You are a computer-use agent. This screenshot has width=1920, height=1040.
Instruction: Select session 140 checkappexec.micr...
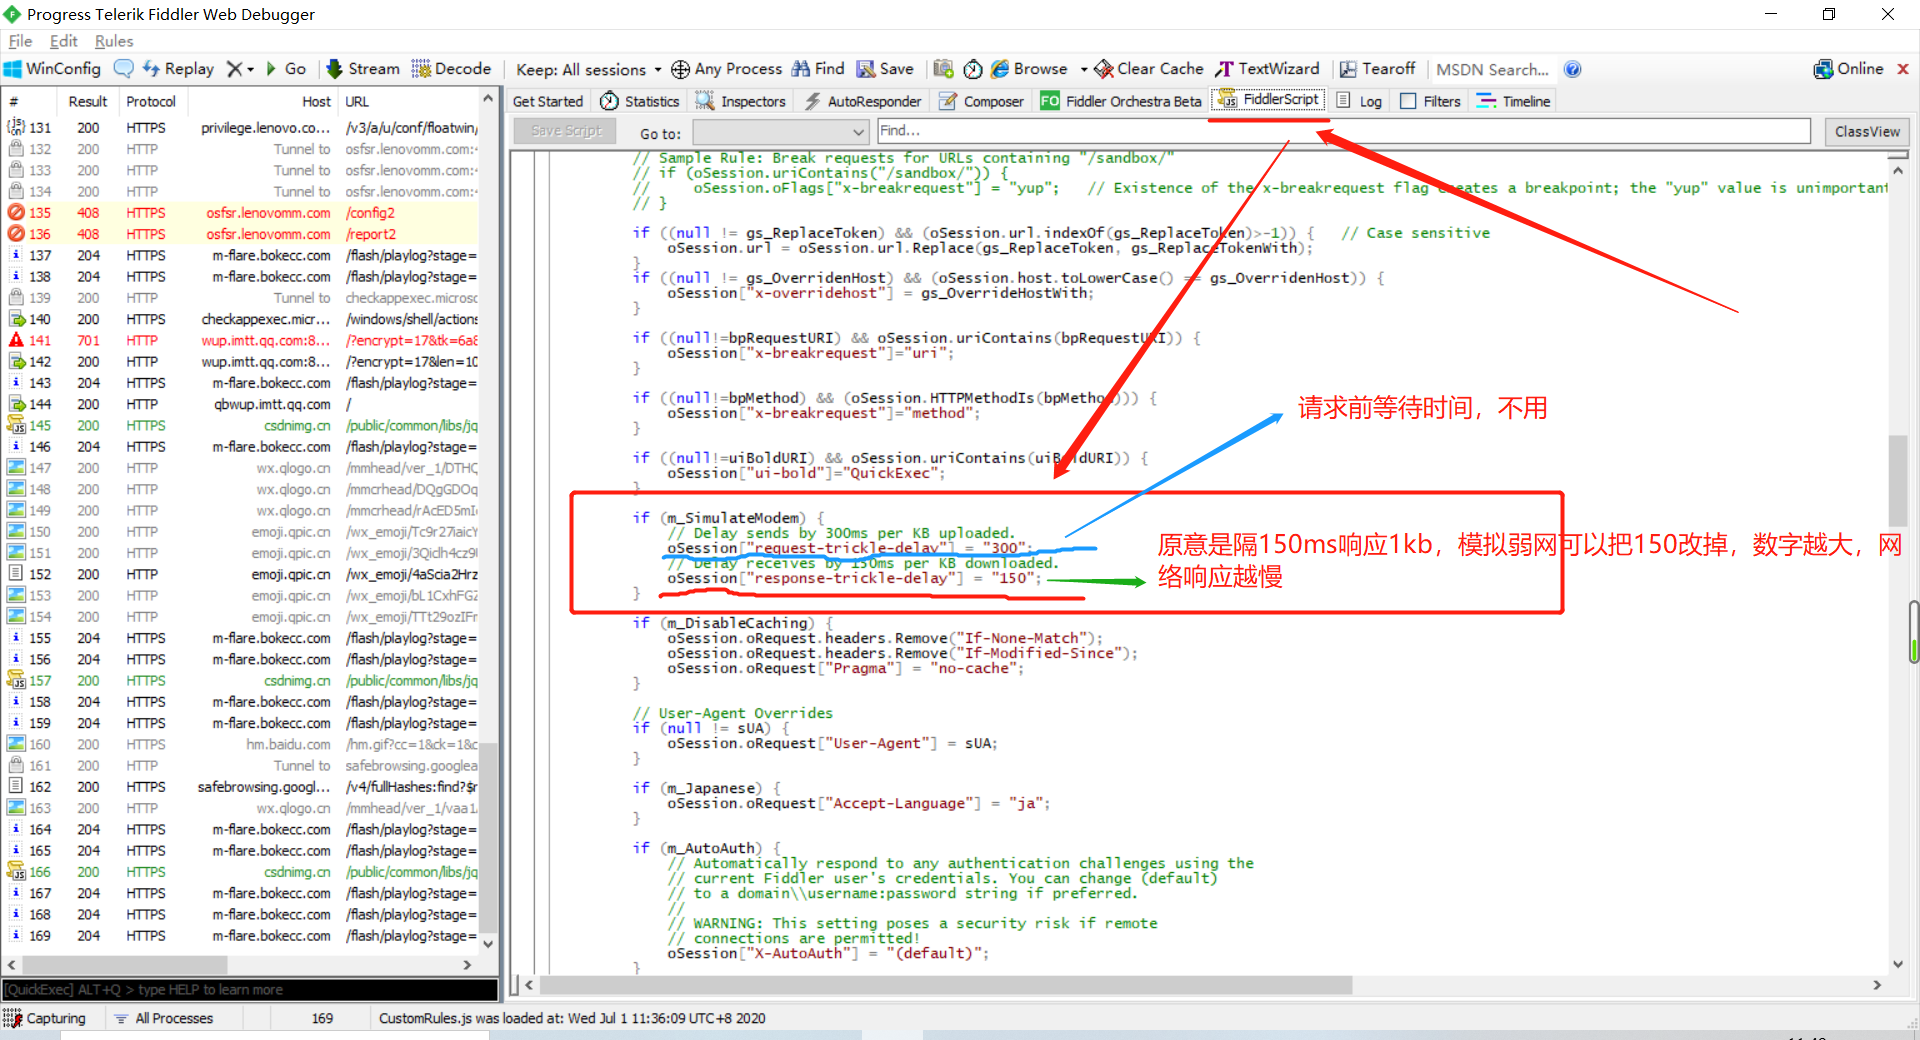[x=241, y=319]
